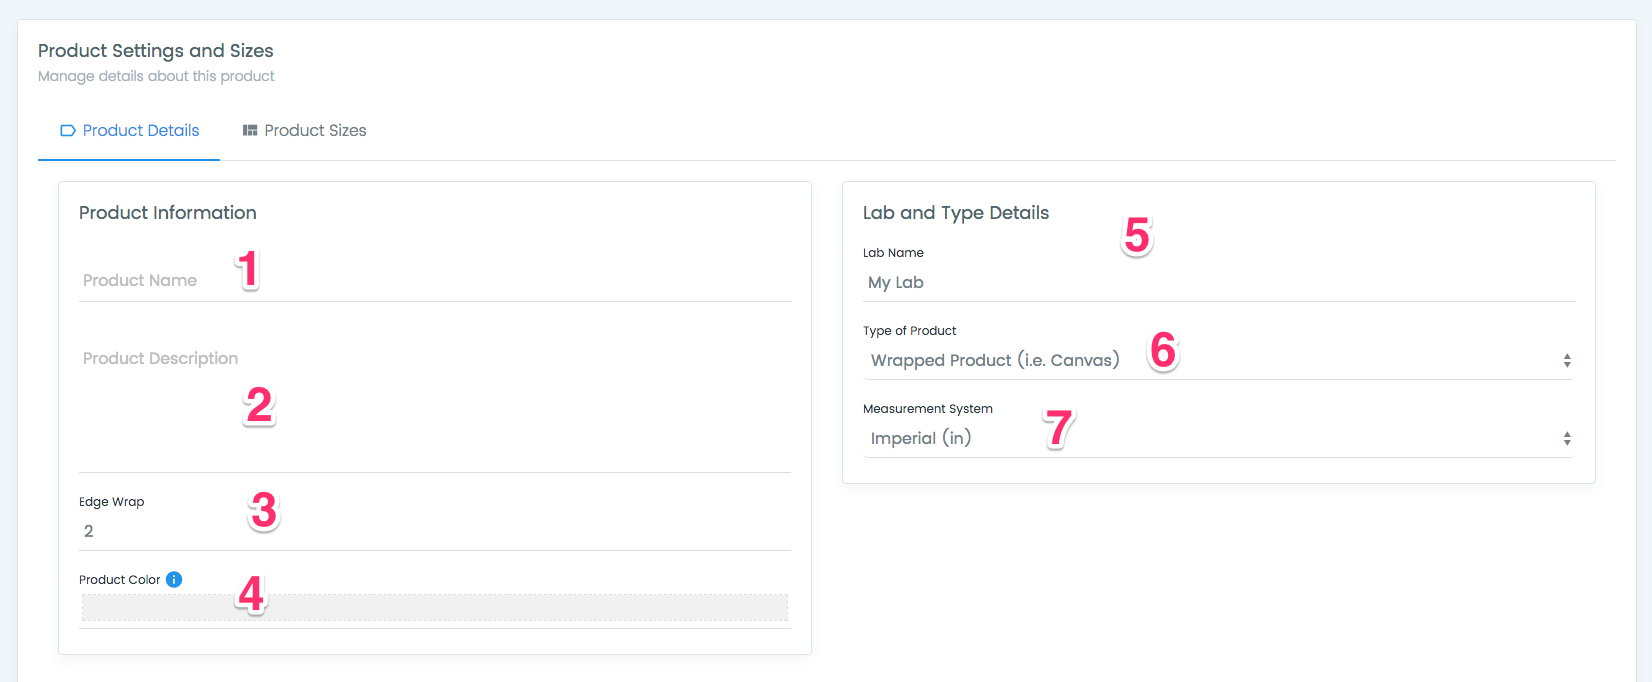Focus the Product Name field

[x=435, y=281]
